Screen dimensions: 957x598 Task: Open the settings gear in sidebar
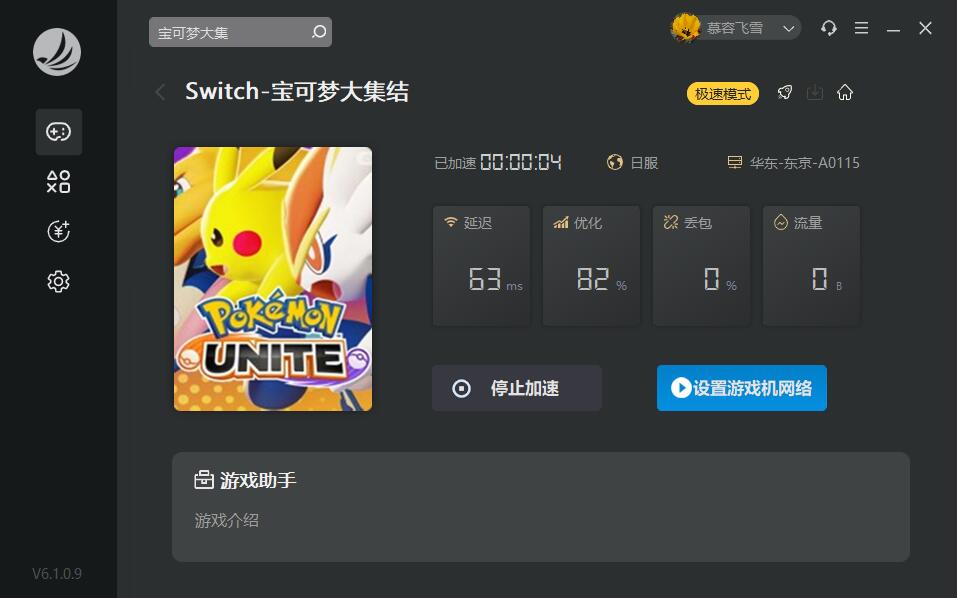point(59,281)
